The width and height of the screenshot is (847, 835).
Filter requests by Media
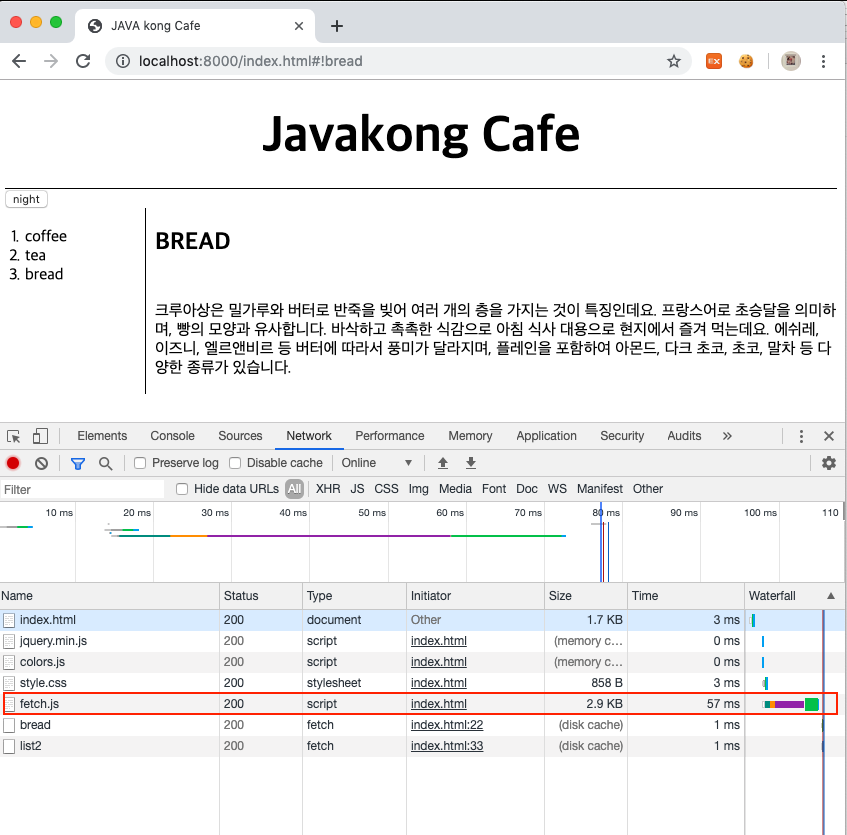pos(455,489)
